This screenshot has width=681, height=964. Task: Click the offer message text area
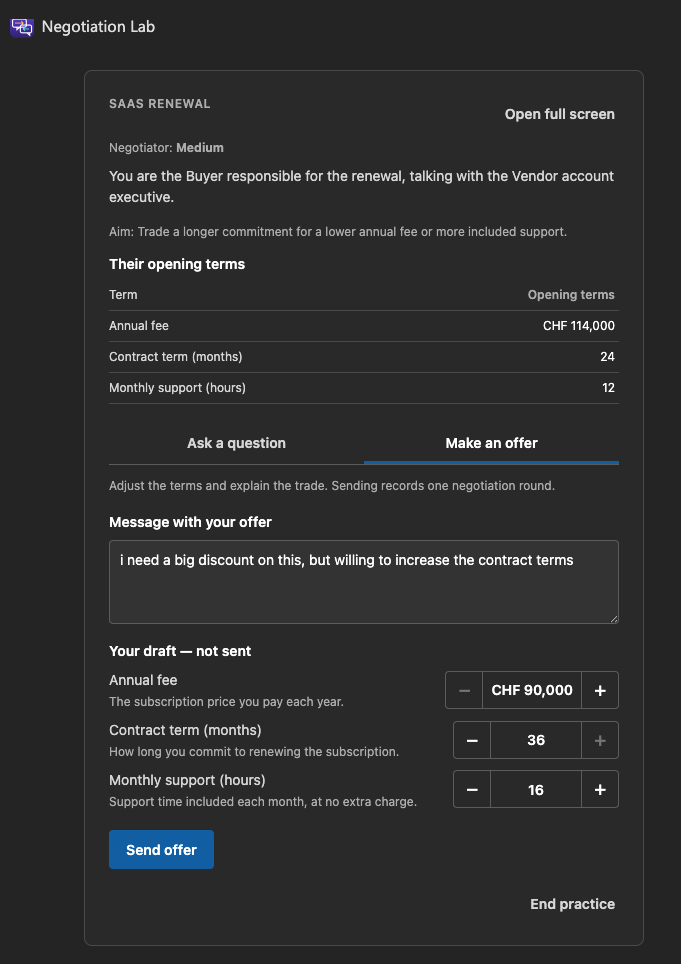[364, 582]
